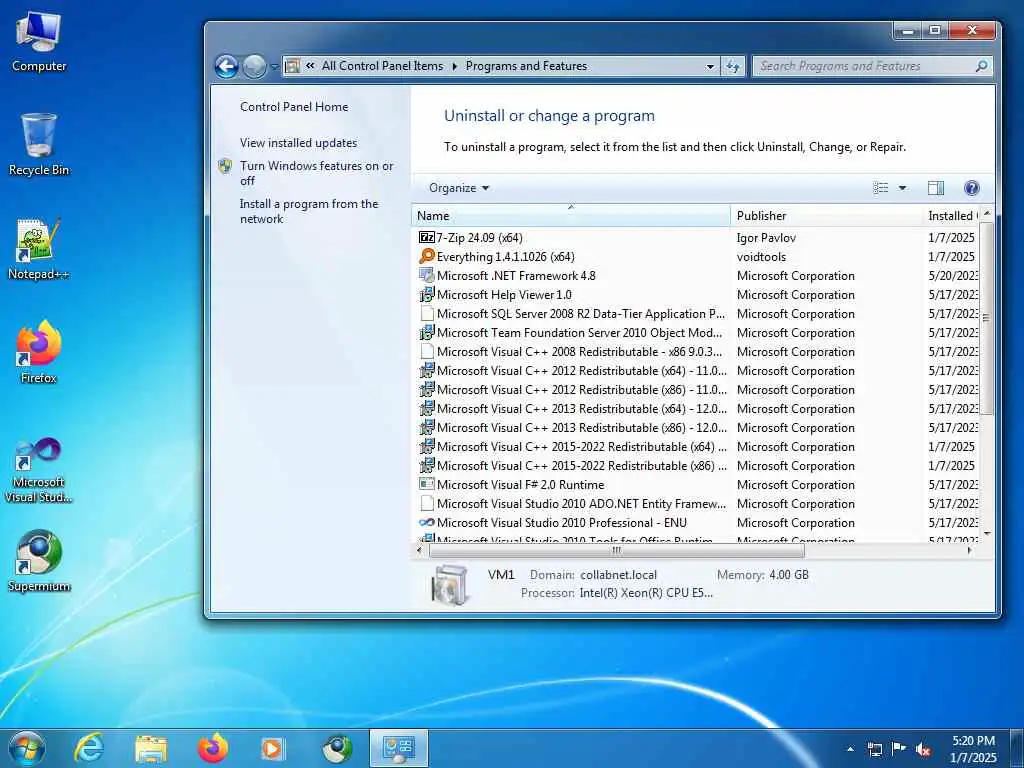Expand the view options dropdown arrow

903,188
